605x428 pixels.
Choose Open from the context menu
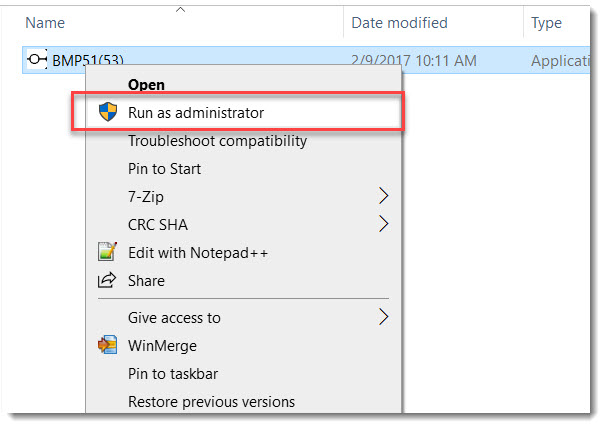click(x=146, y=85)
